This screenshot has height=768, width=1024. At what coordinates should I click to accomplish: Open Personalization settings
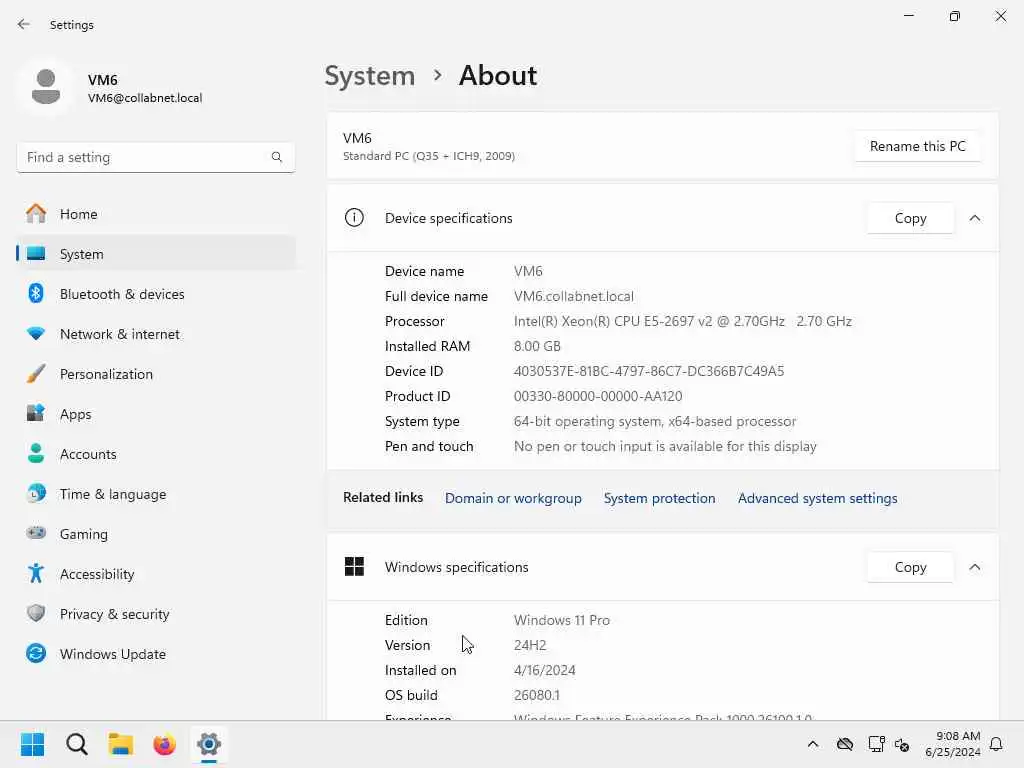[156, 374]
